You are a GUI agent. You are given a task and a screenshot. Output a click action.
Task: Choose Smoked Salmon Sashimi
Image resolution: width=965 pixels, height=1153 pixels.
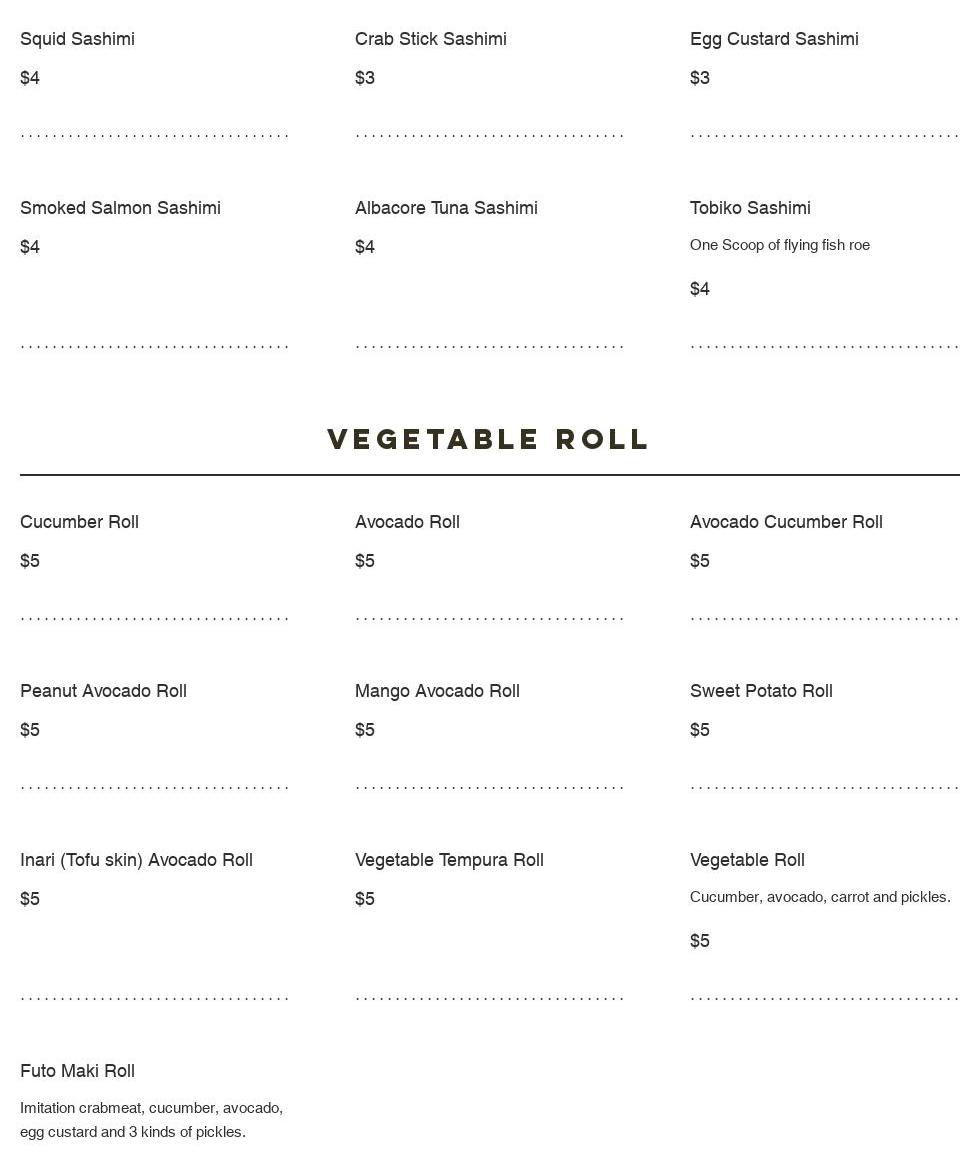(120, 208)
